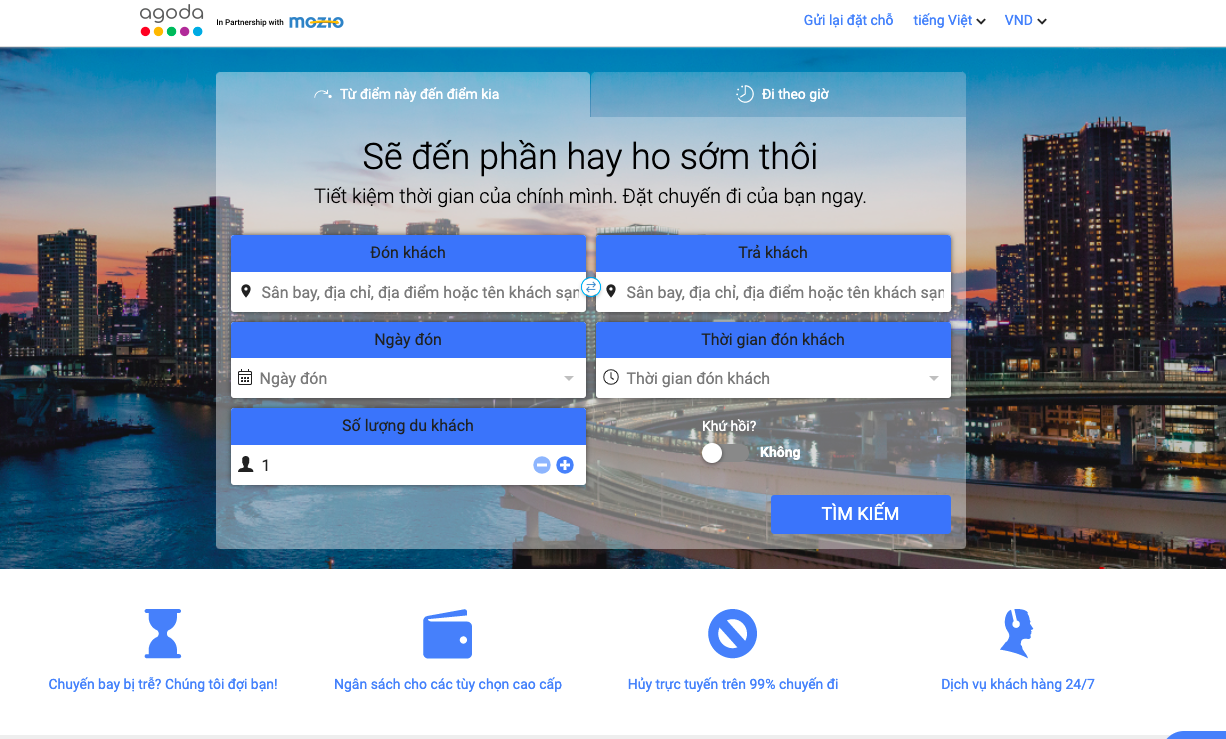Image resolution: width=1226 pixels, height=739 pixels.
Task: Expand the Thời gian đón khách time dropdown
Action: (x=936, y=378)
